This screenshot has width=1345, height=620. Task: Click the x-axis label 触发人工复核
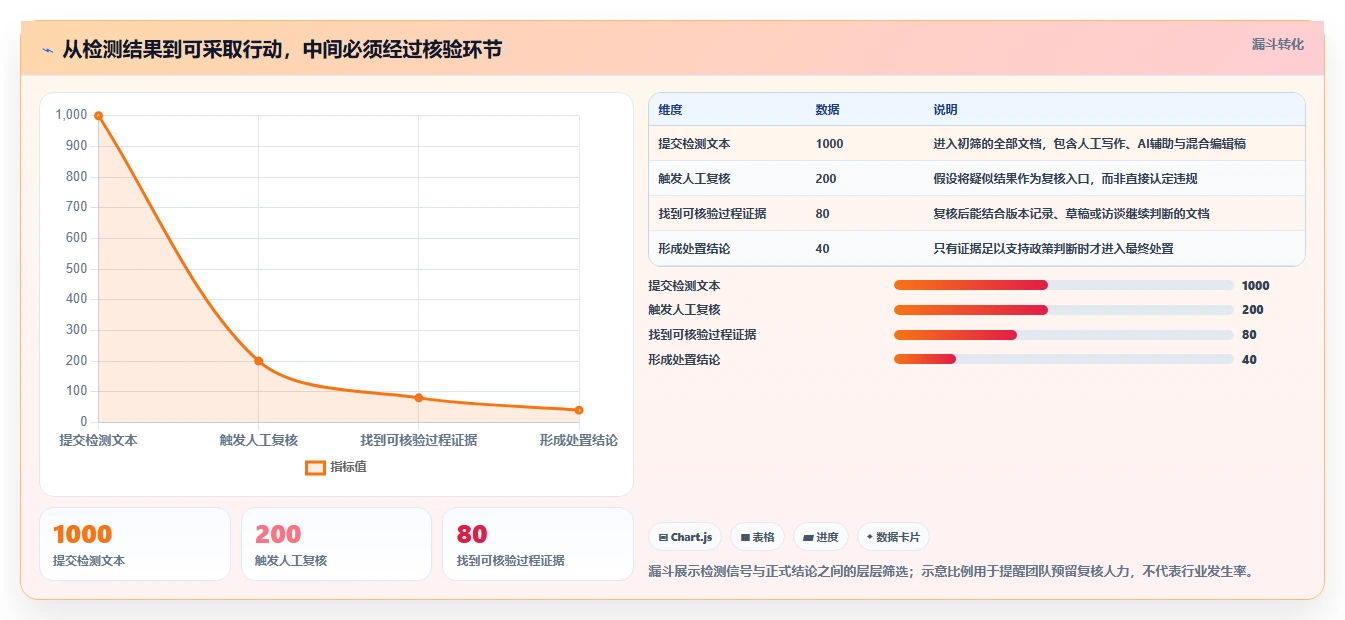[259, 440]
